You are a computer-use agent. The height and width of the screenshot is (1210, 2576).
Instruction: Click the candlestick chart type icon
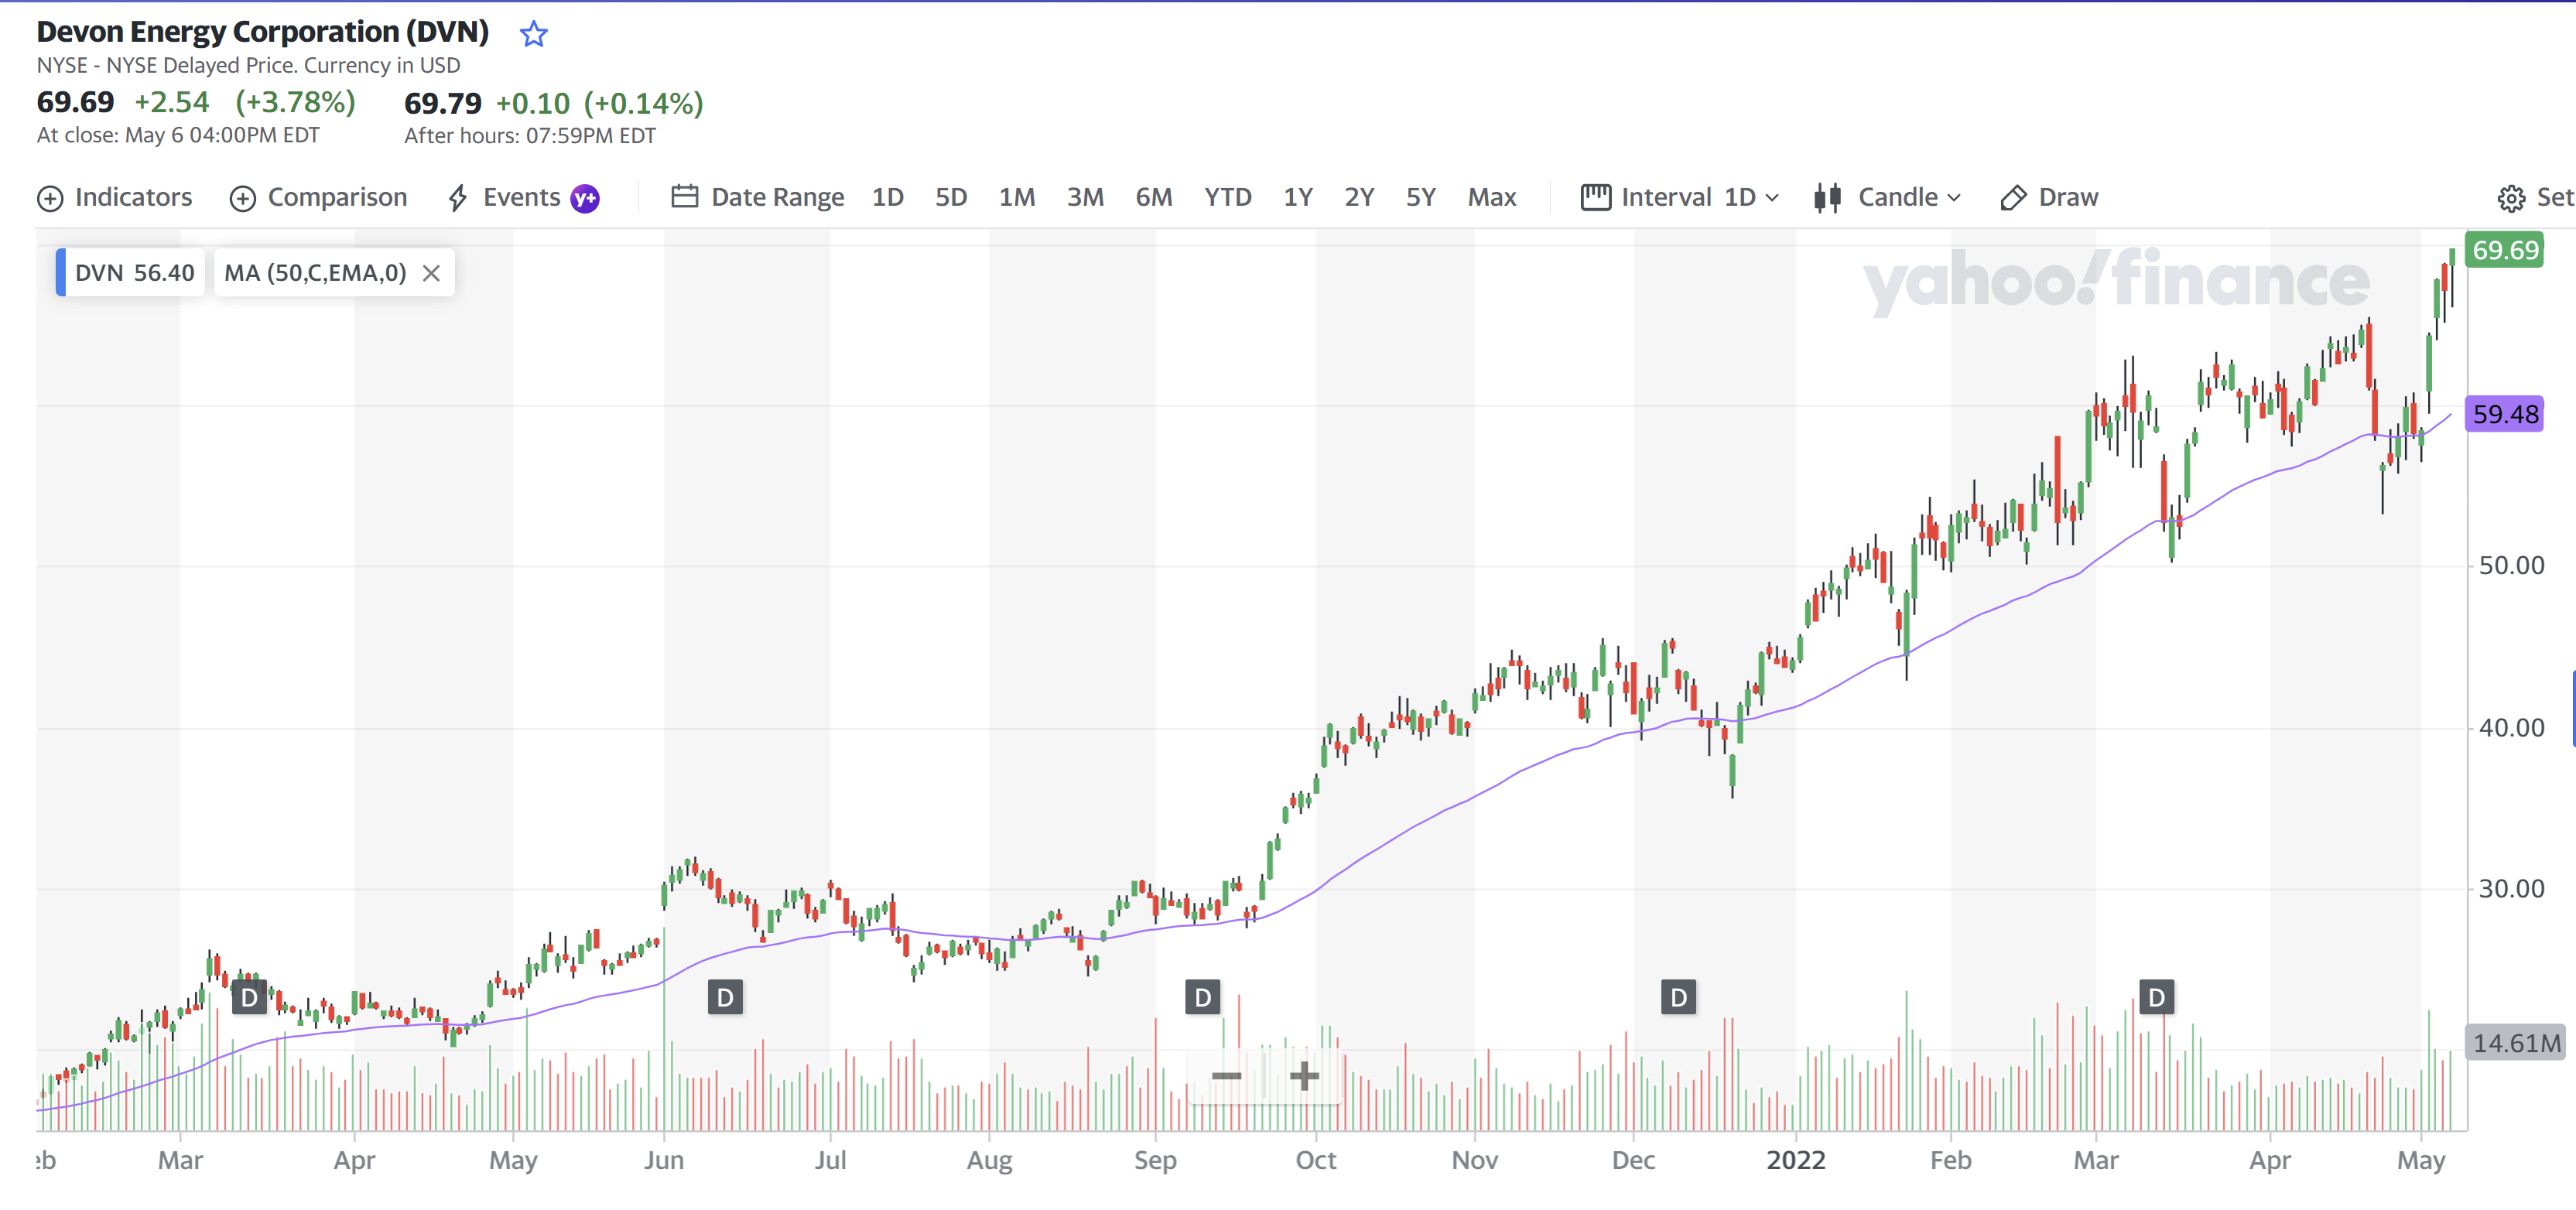point(1827,197)
